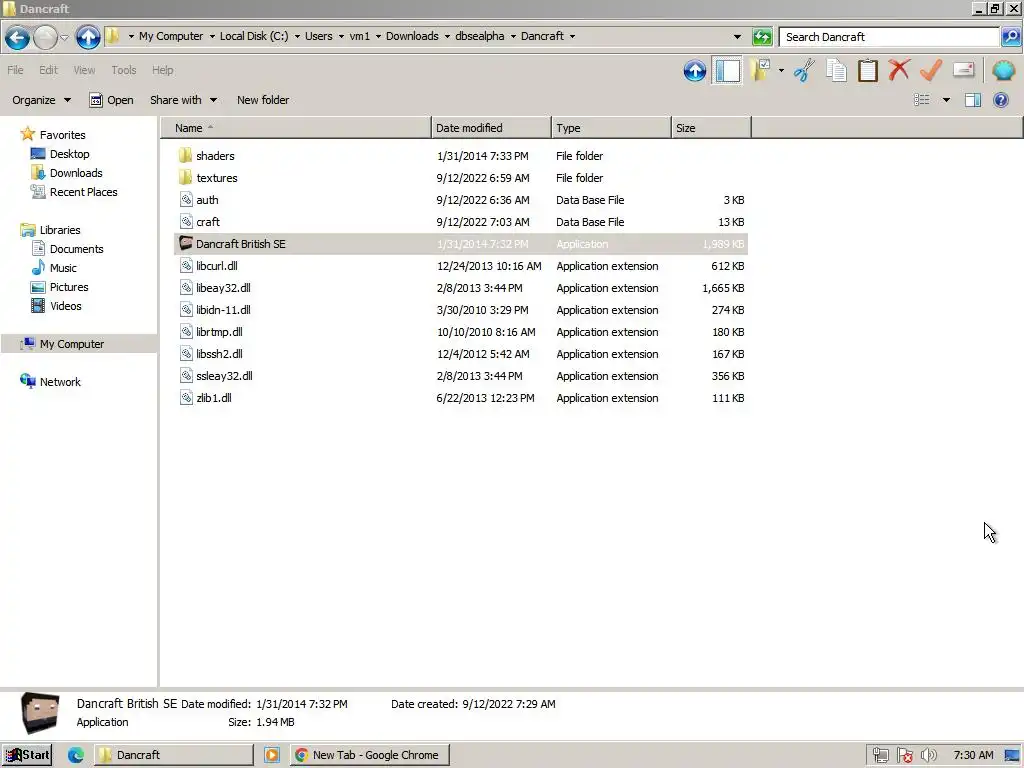Refresh the folder with the green arrows button

pos(762,37)
